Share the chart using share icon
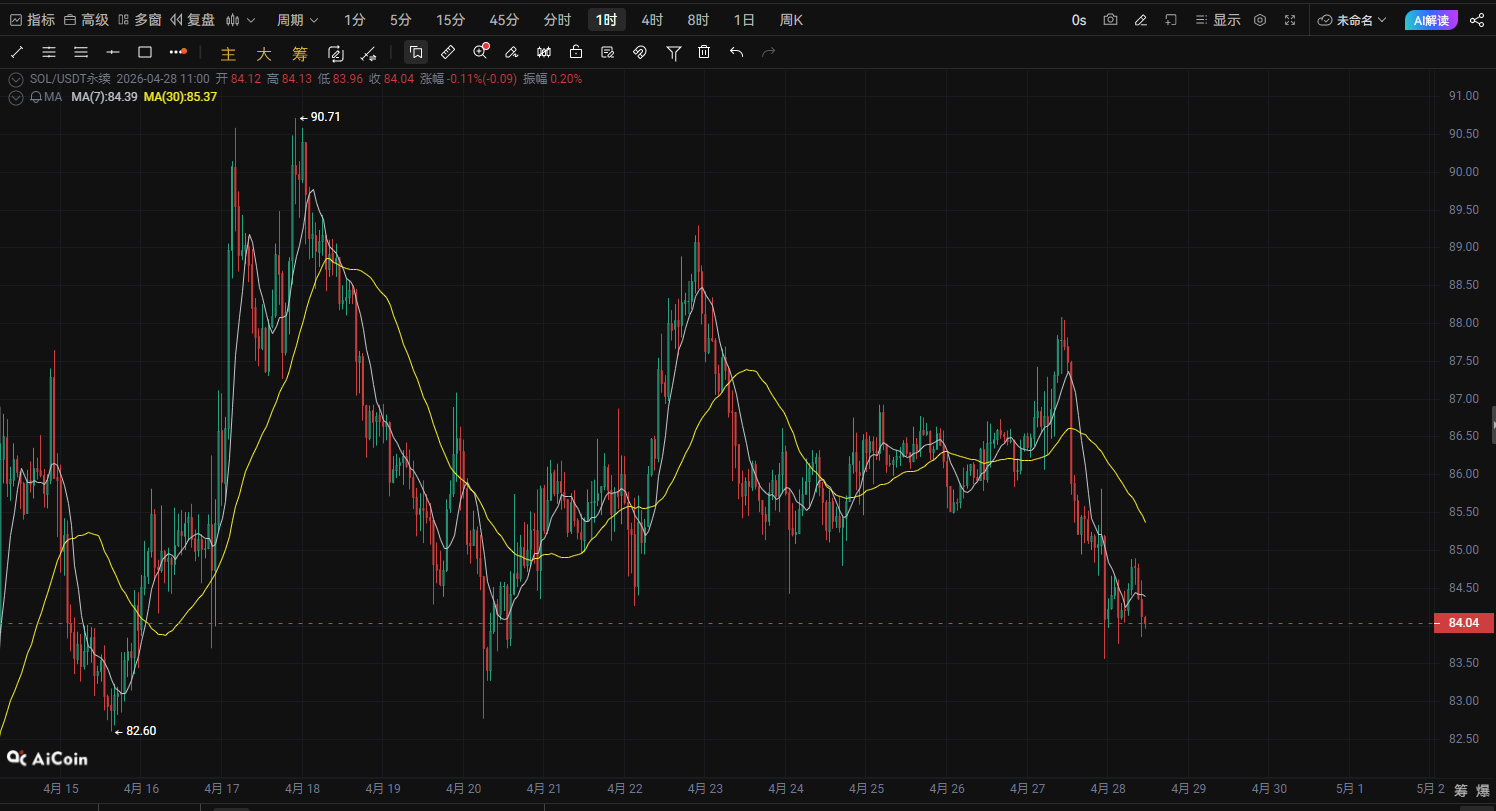The height and width of the screenshot is (811, 1496). coord(1477,20)
